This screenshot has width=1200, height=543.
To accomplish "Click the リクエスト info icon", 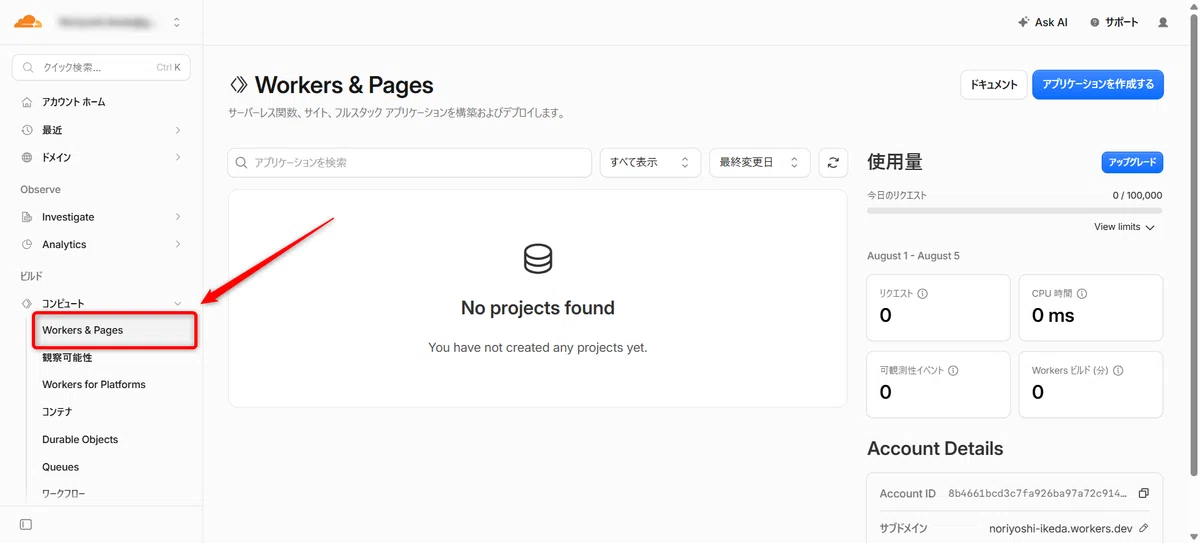I will pyautogui.click(x=922, y=294).
